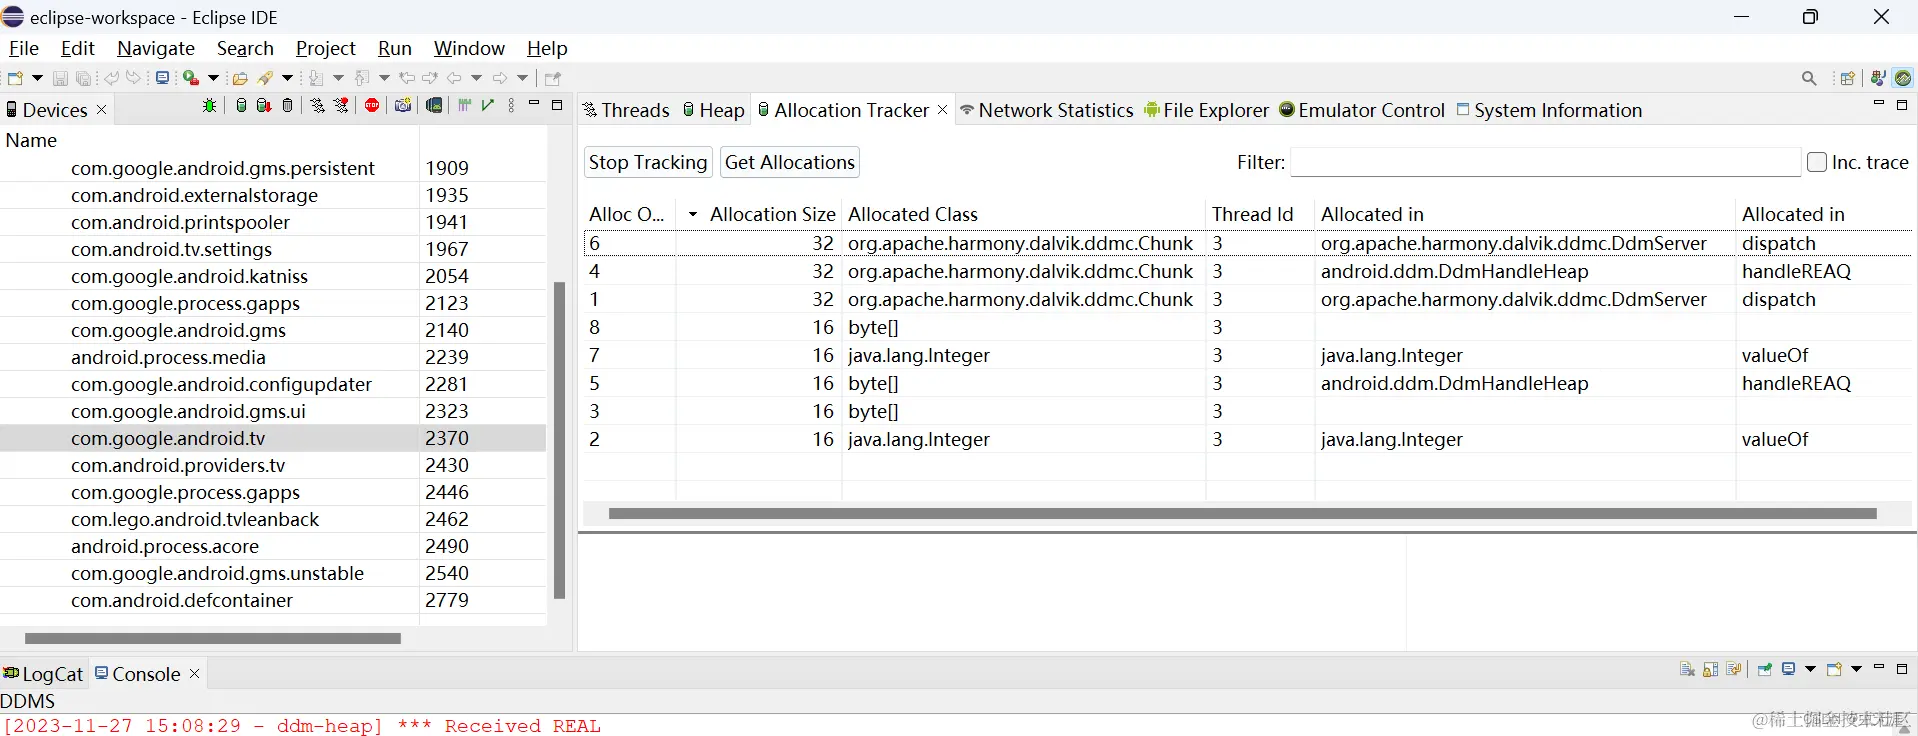Click the Stop Tracking button

click(648, 162)
